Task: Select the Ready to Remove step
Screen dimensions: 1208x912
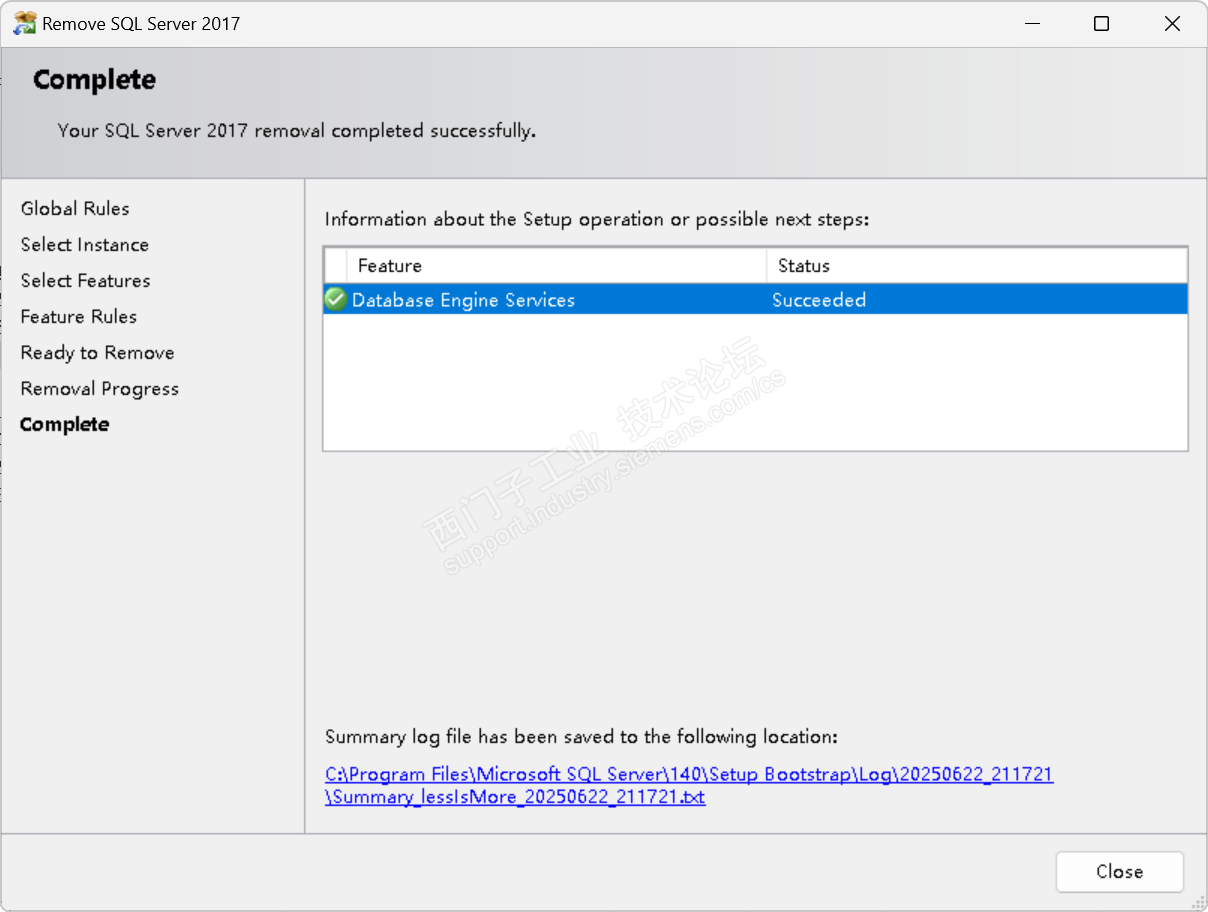Action: [x=98, y=352]
